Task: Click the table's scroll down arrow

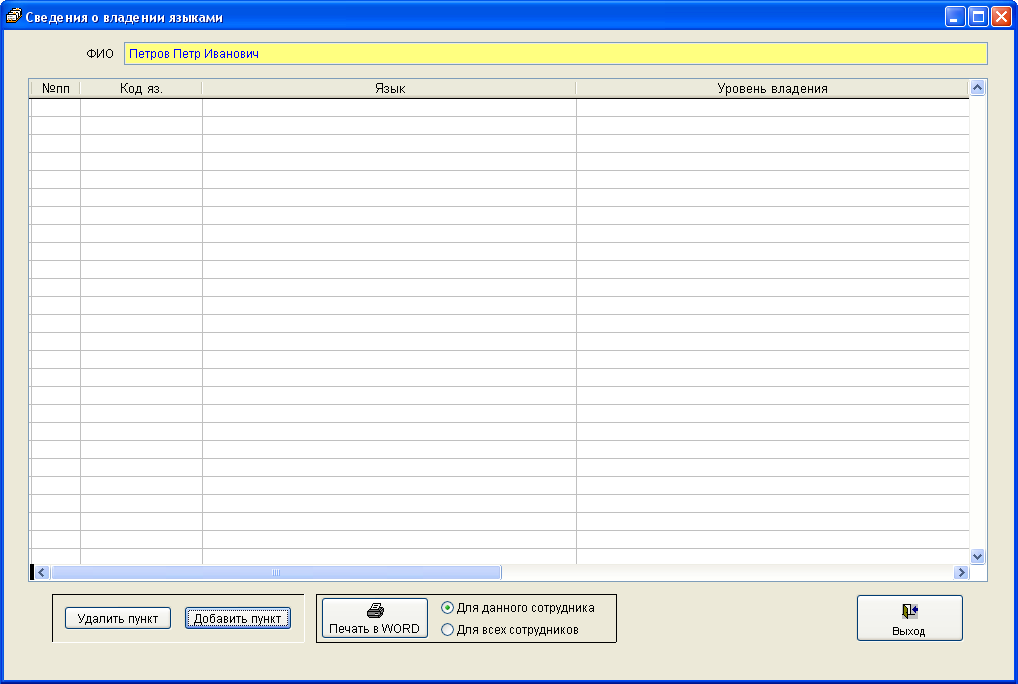Action: (x=978, y=556)
